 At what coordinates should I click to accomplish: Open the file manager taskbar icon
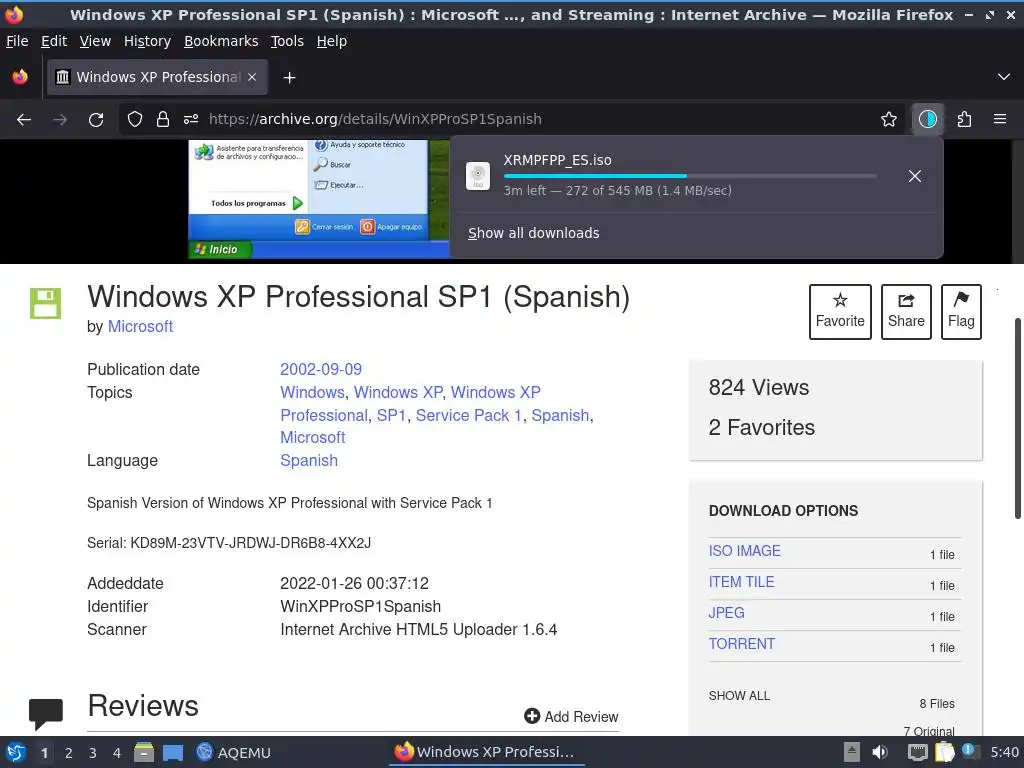[144, 752]
